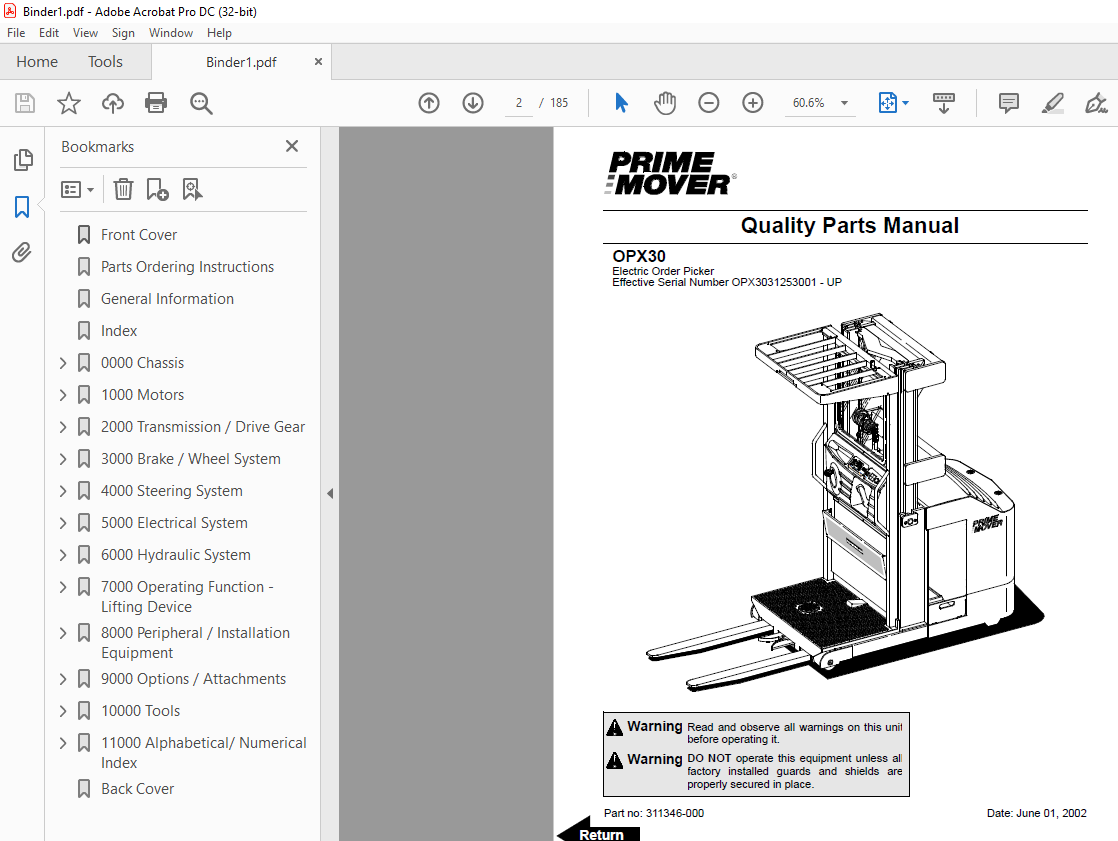Print the document
Viewport: 1118px width, 841px height.
point(155,103)
